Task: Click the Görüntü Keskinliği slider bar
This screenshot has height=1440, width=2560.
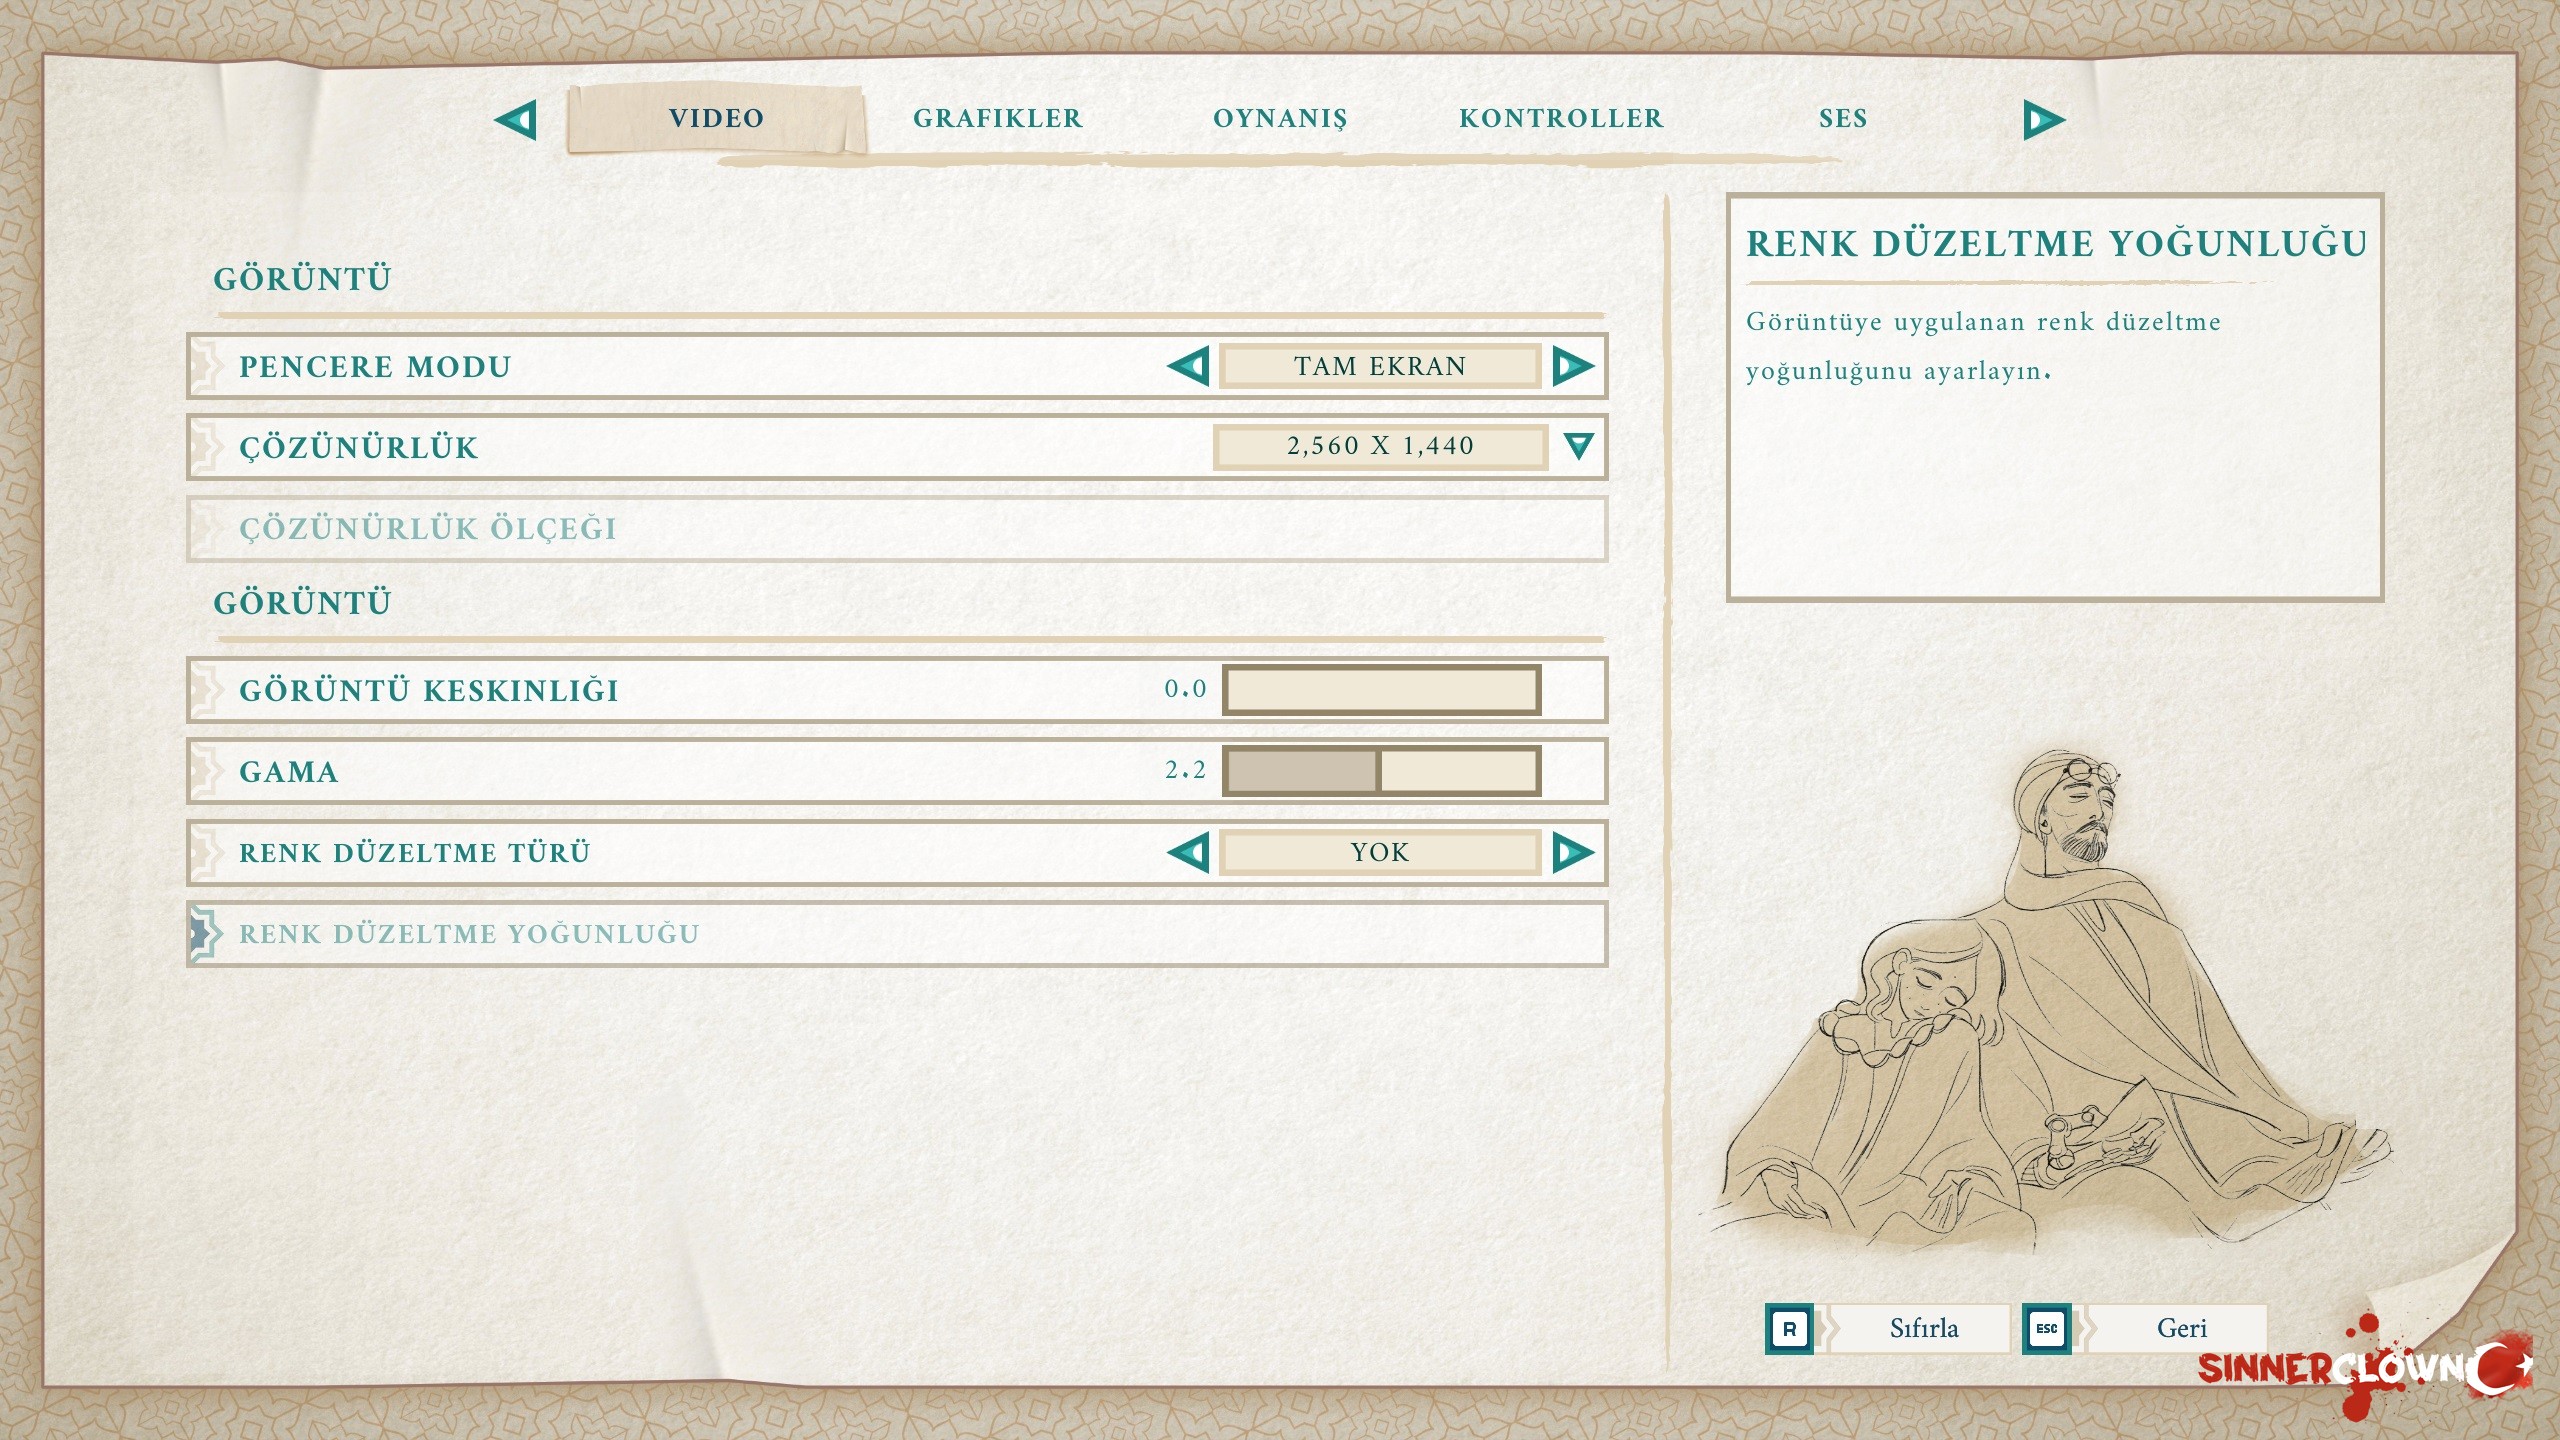Action: [1381, 690]
